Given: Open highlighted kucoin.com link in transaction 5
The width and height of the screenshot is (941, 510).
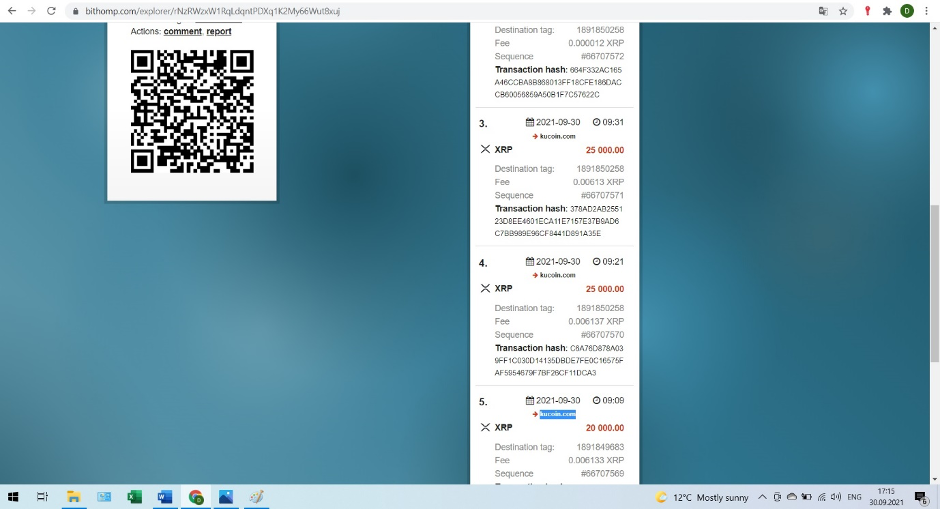Looking at the screenshot, I should point(557,414).
